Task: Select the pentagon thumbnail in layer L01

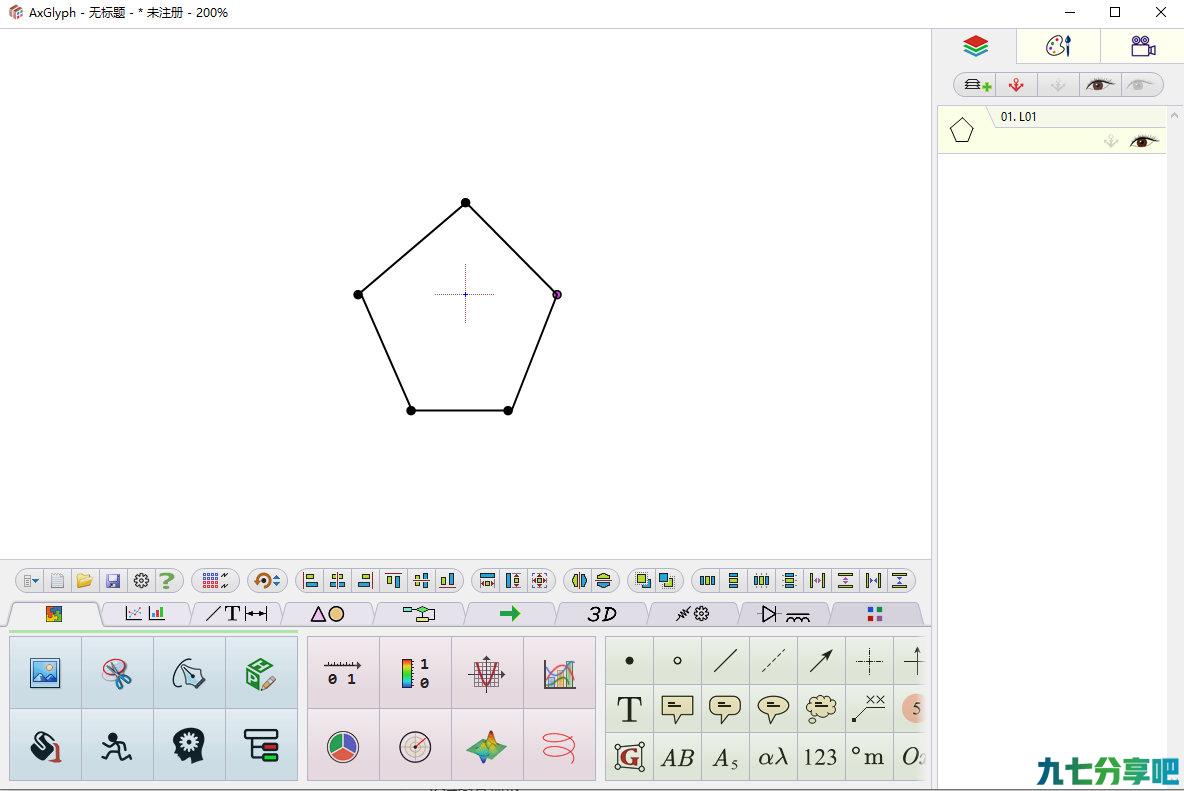Action: click(x=961, y=131)
